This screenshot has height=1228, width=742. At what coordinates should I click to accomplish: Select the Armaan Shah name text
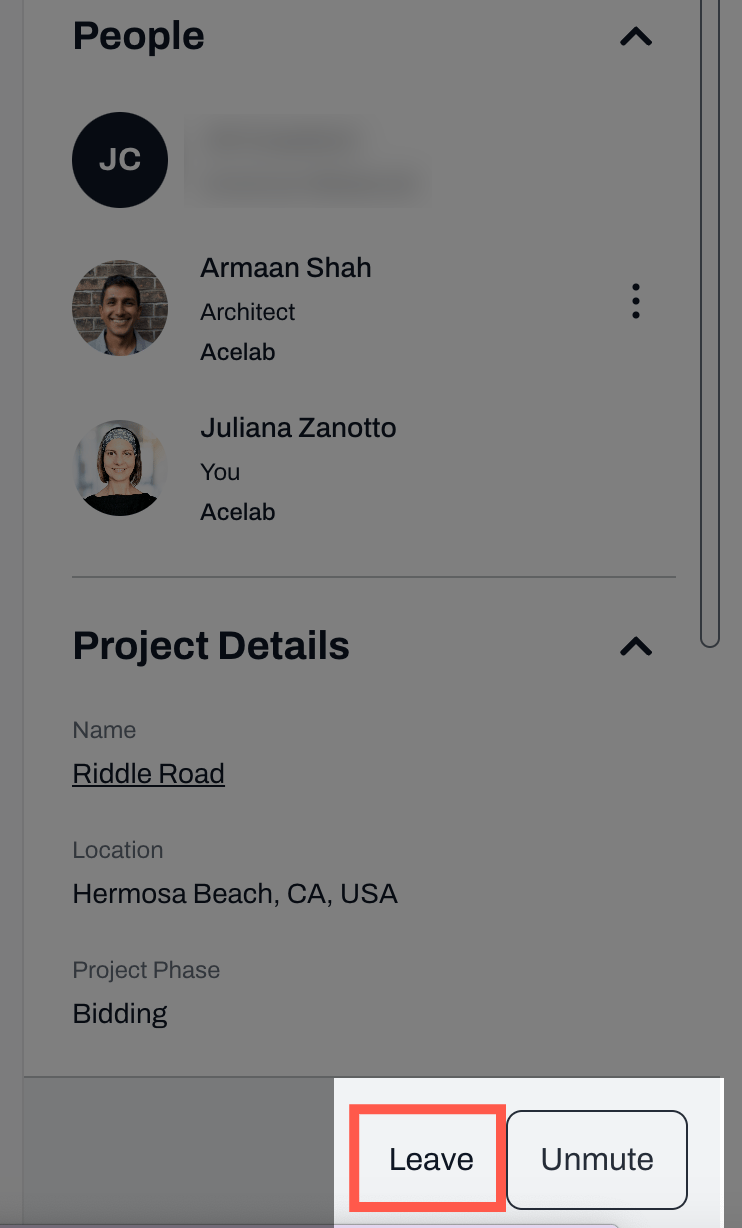click(x=286, y=268)
